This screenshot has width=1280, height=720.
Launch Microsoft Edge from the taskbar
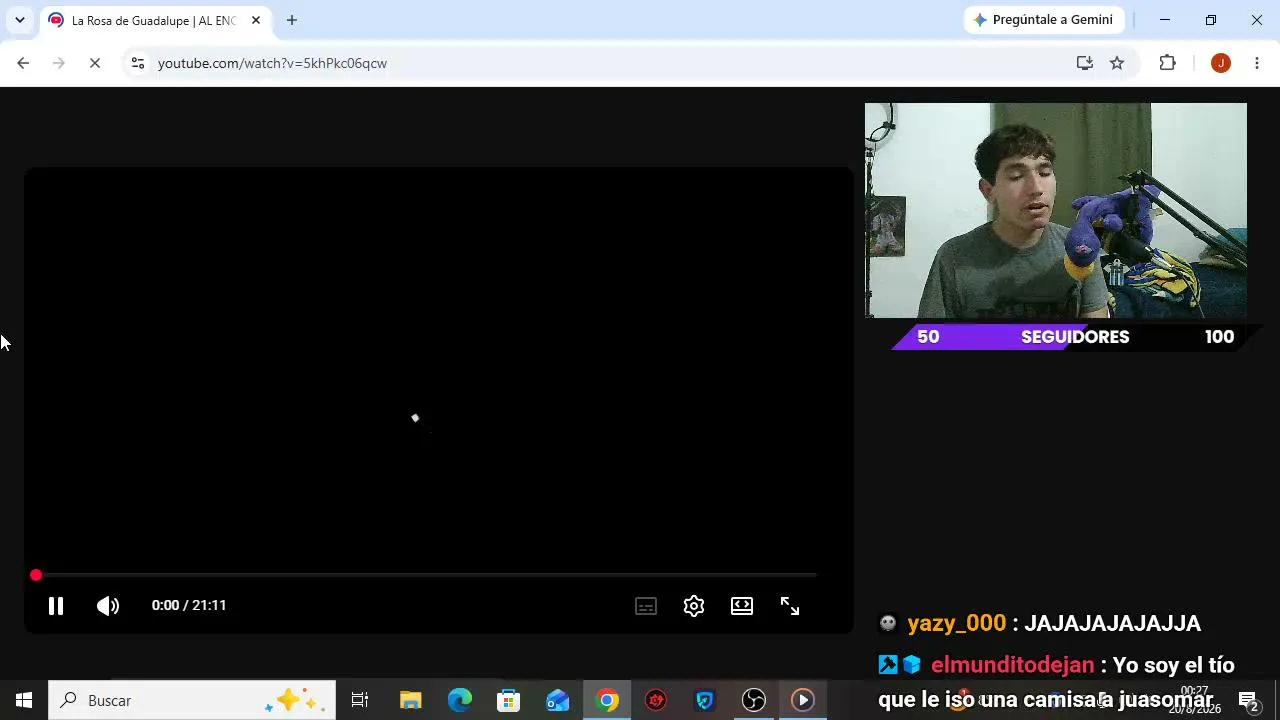(x=459, y=700)
